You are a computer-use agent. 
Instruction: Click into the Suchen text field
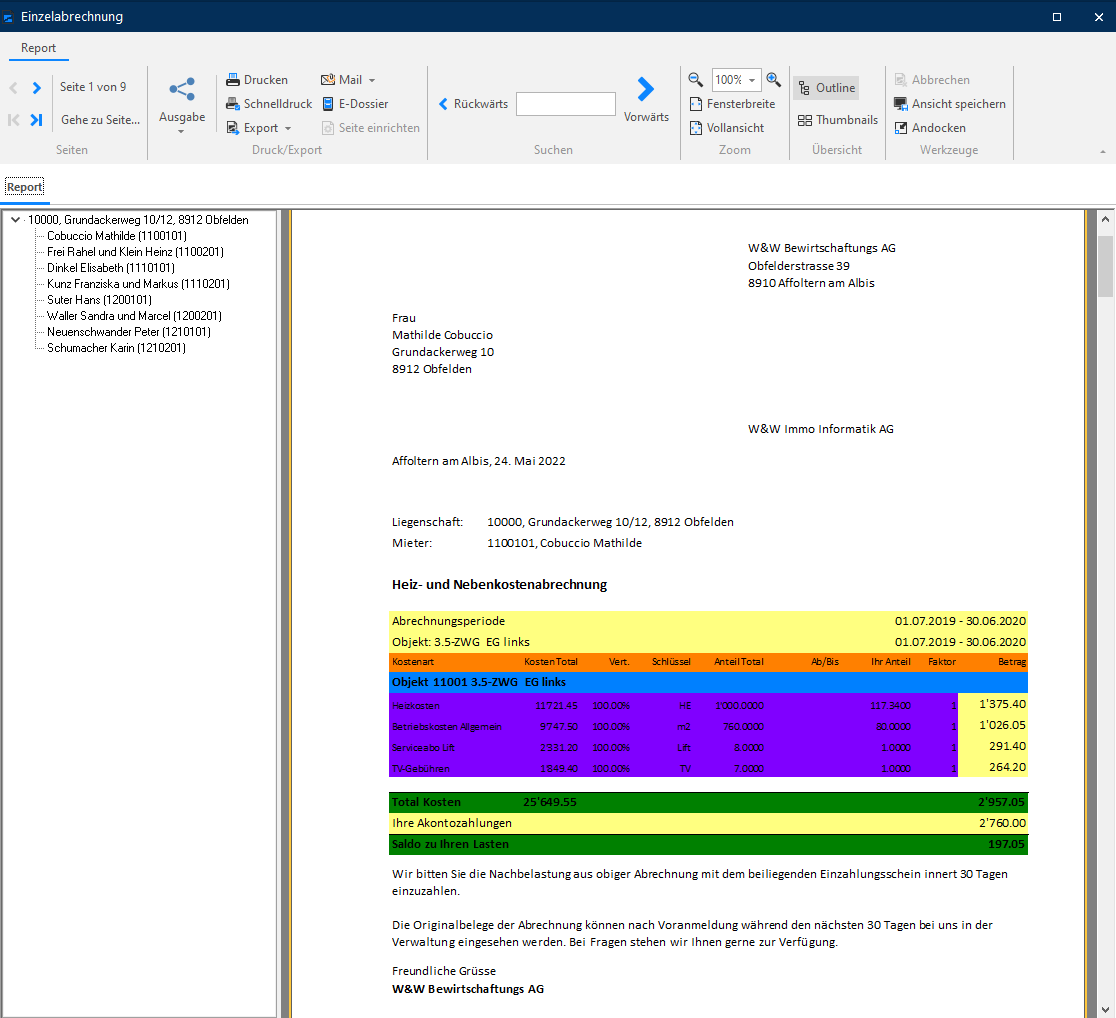[x=566, y=104]
